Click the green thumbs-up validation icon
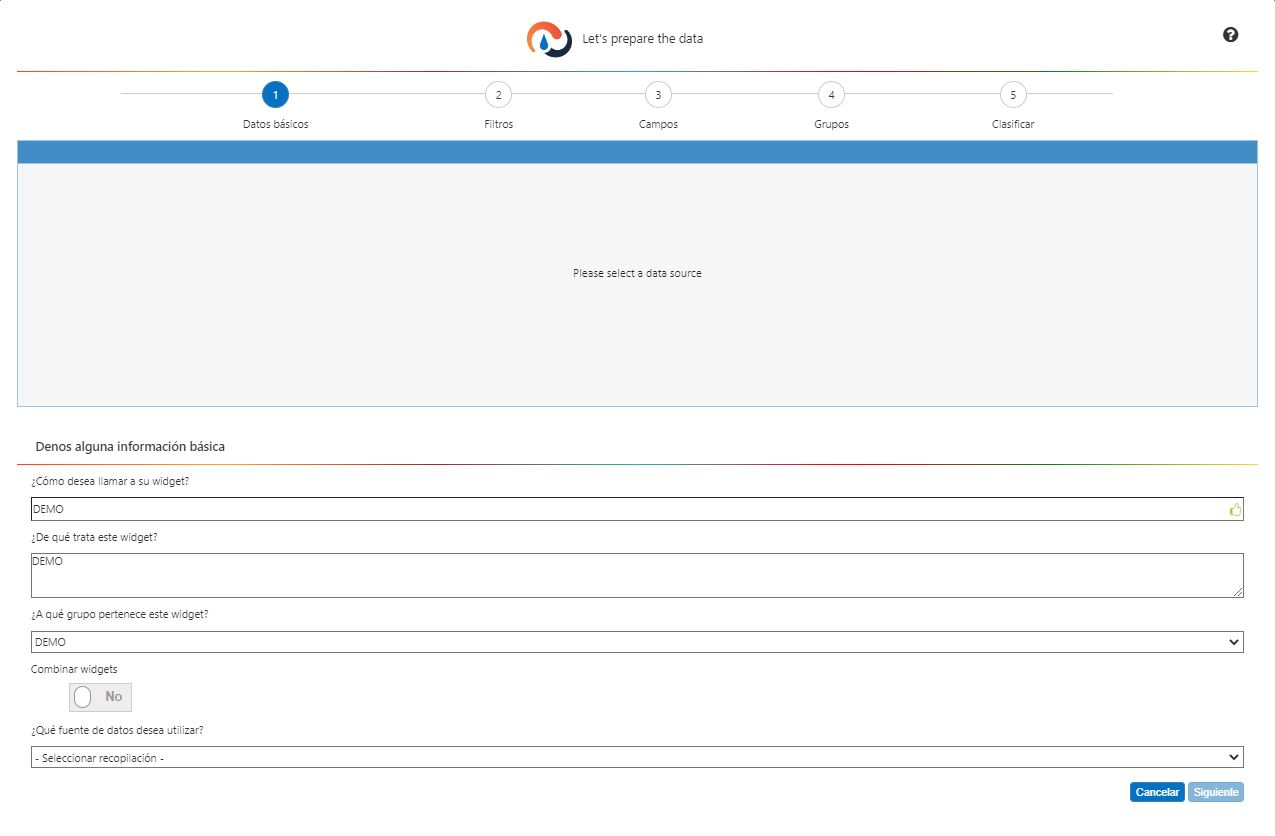Image resolution: width=1275 pixels, height=836 pixels. click(x=1235, y=510)
